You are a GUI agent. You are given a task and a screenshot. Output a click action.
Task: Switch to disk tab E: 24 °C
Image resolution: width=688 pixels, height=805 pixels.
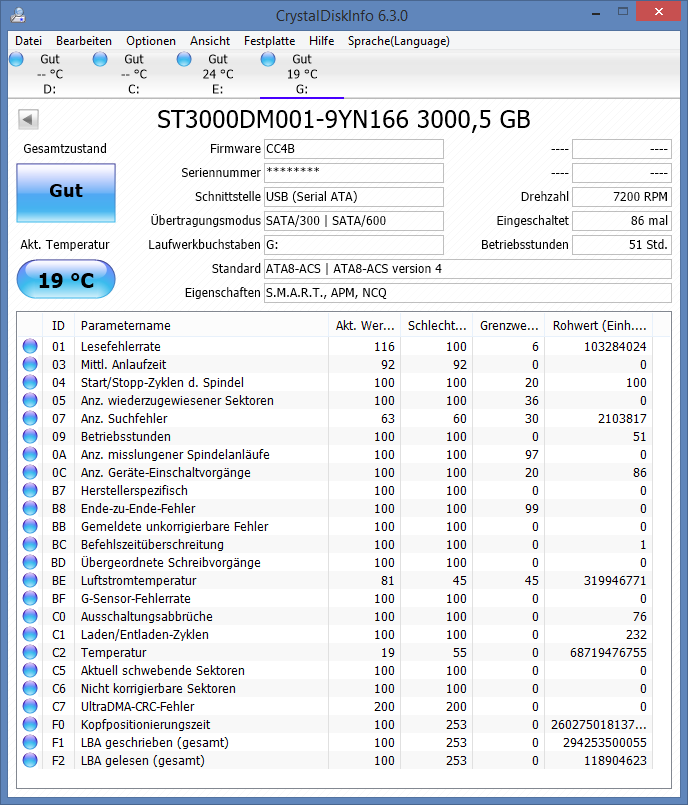218,74
